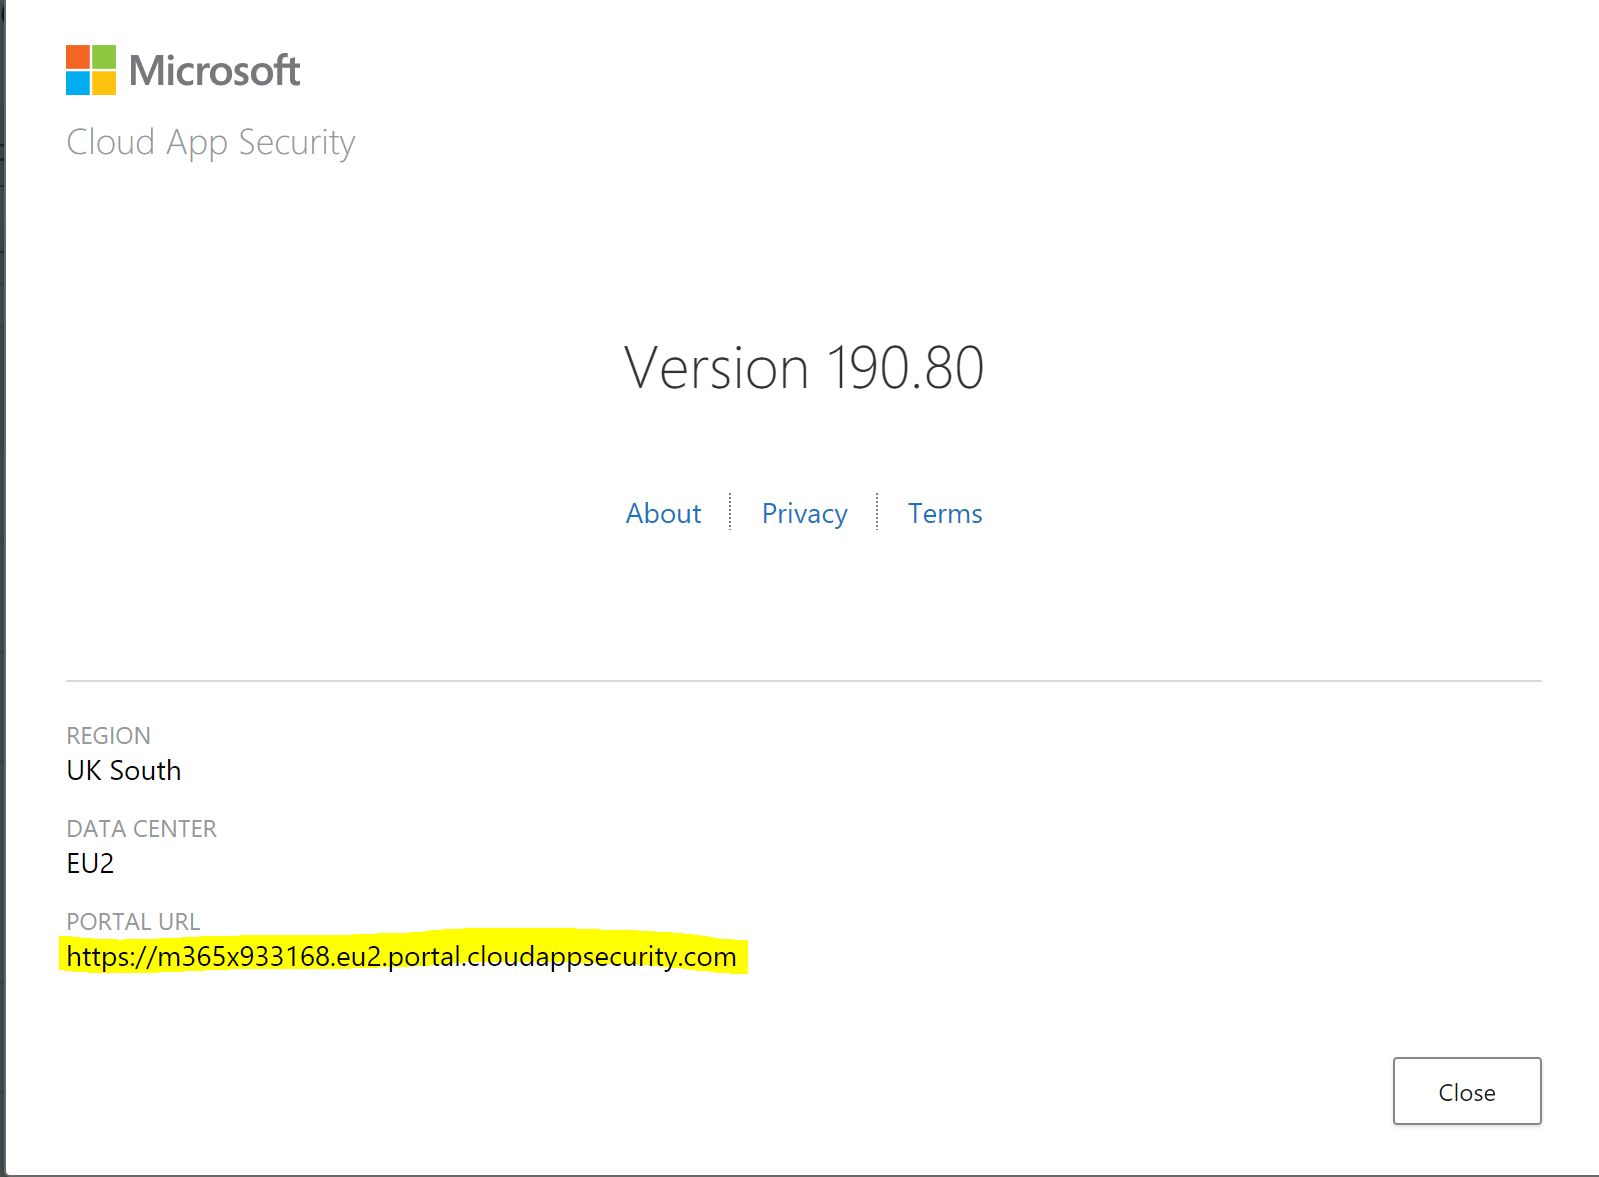This screenshot has width=1599, height=1177.
Task: Click the green square of the Microsoft logo
Action: click(104, 57)
